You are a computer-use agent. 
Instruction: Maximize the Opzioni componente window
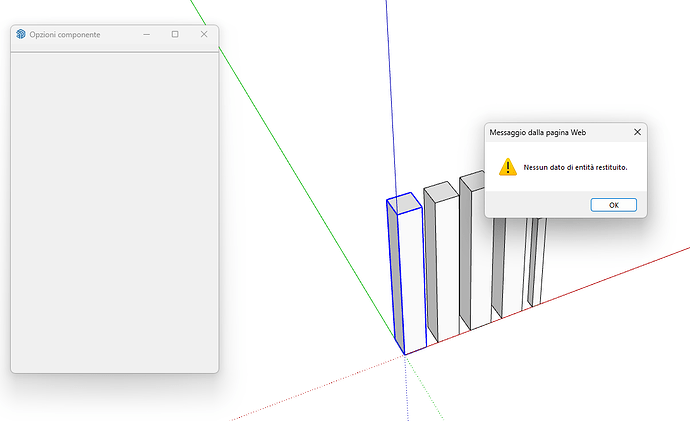[175, 34]
